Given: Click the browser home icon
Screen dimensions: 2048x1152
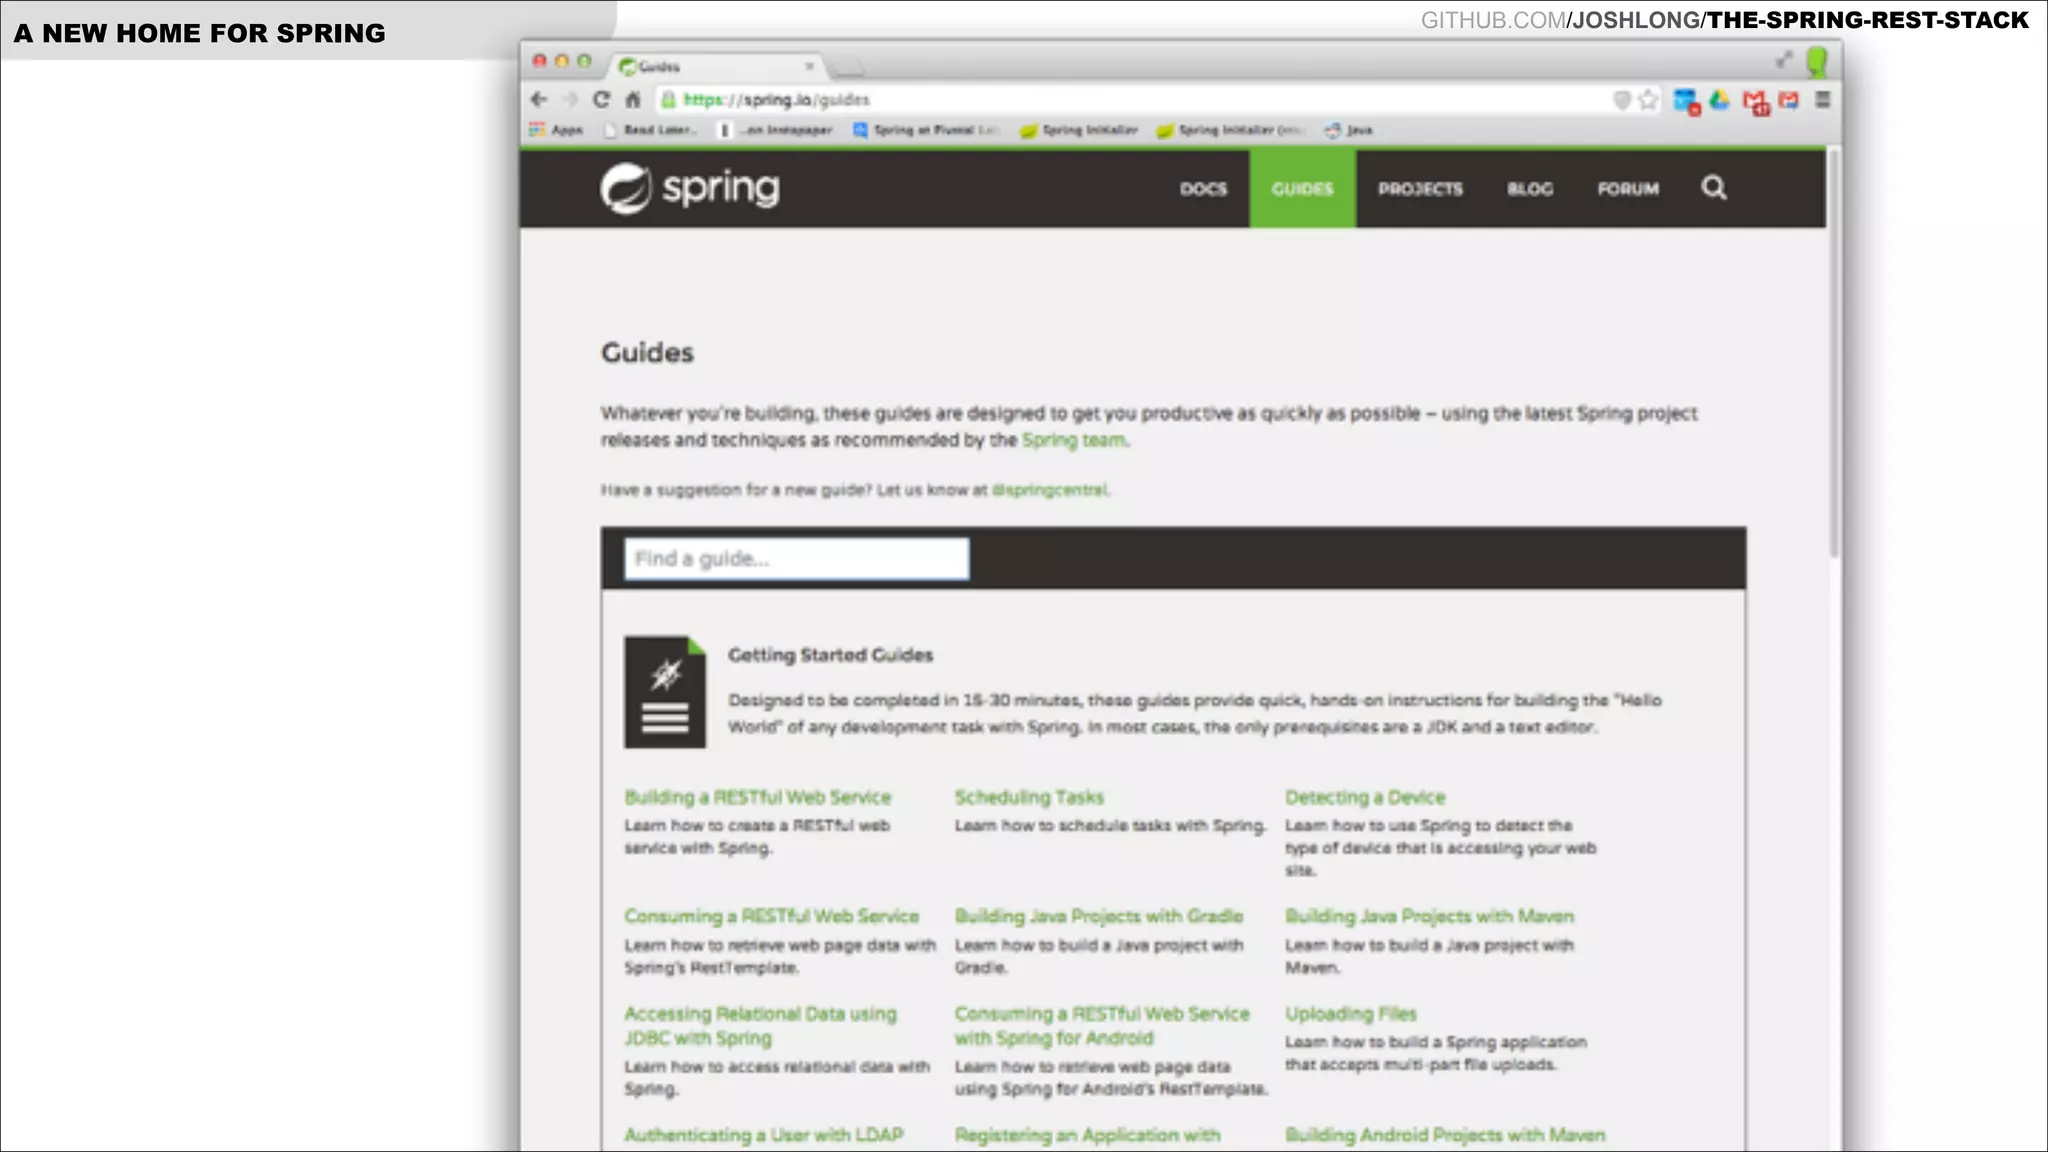Looking at the screenshot, I should tap(632, 99).
